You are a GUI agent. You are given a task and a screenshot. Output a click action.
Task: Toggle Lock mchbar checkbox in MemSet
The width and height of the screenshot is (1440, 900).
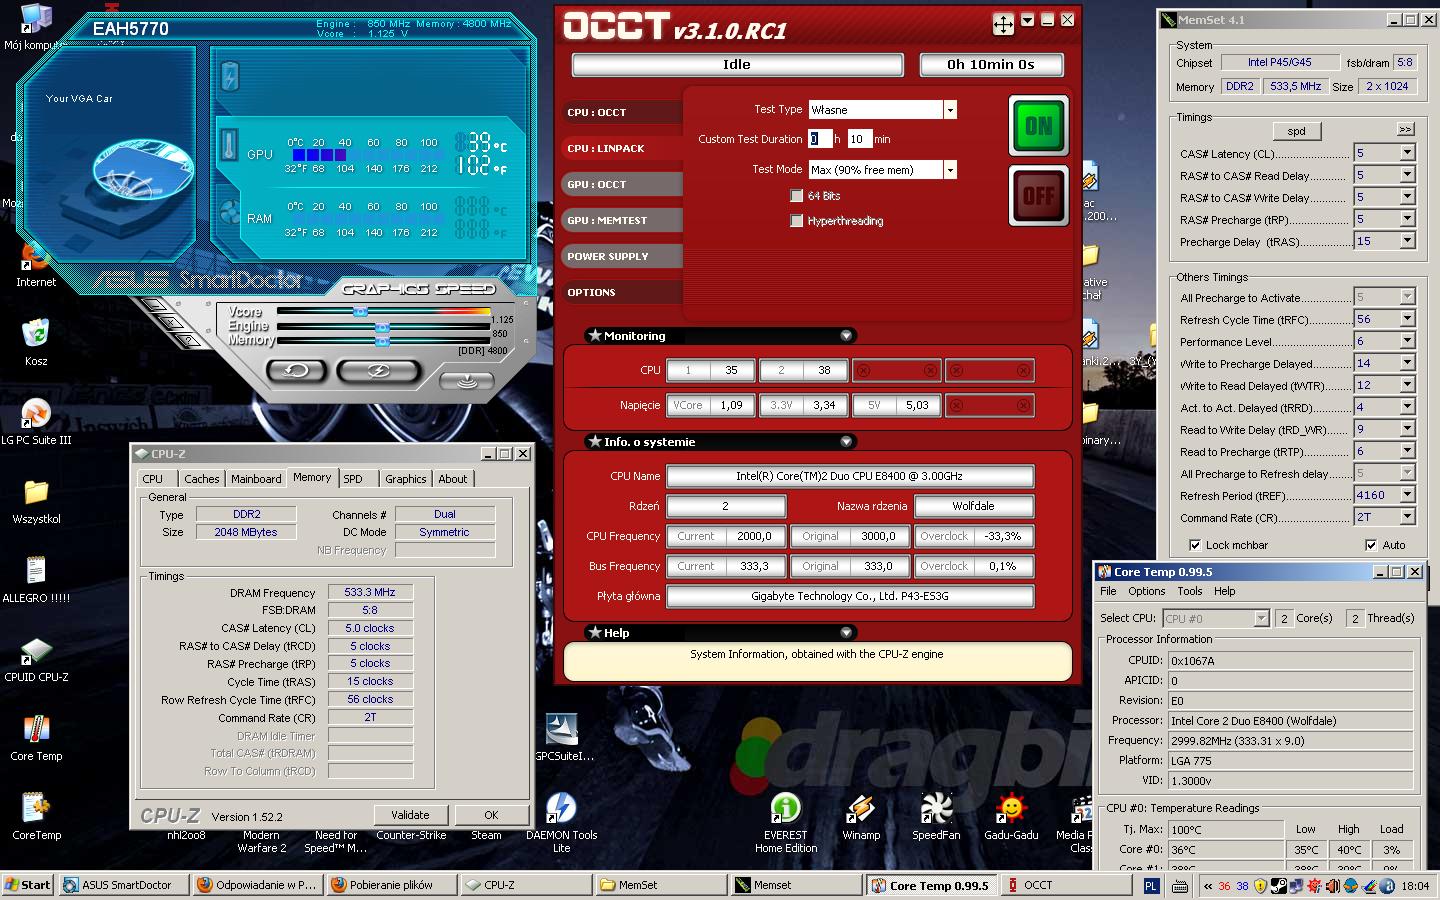(1195, 545)
